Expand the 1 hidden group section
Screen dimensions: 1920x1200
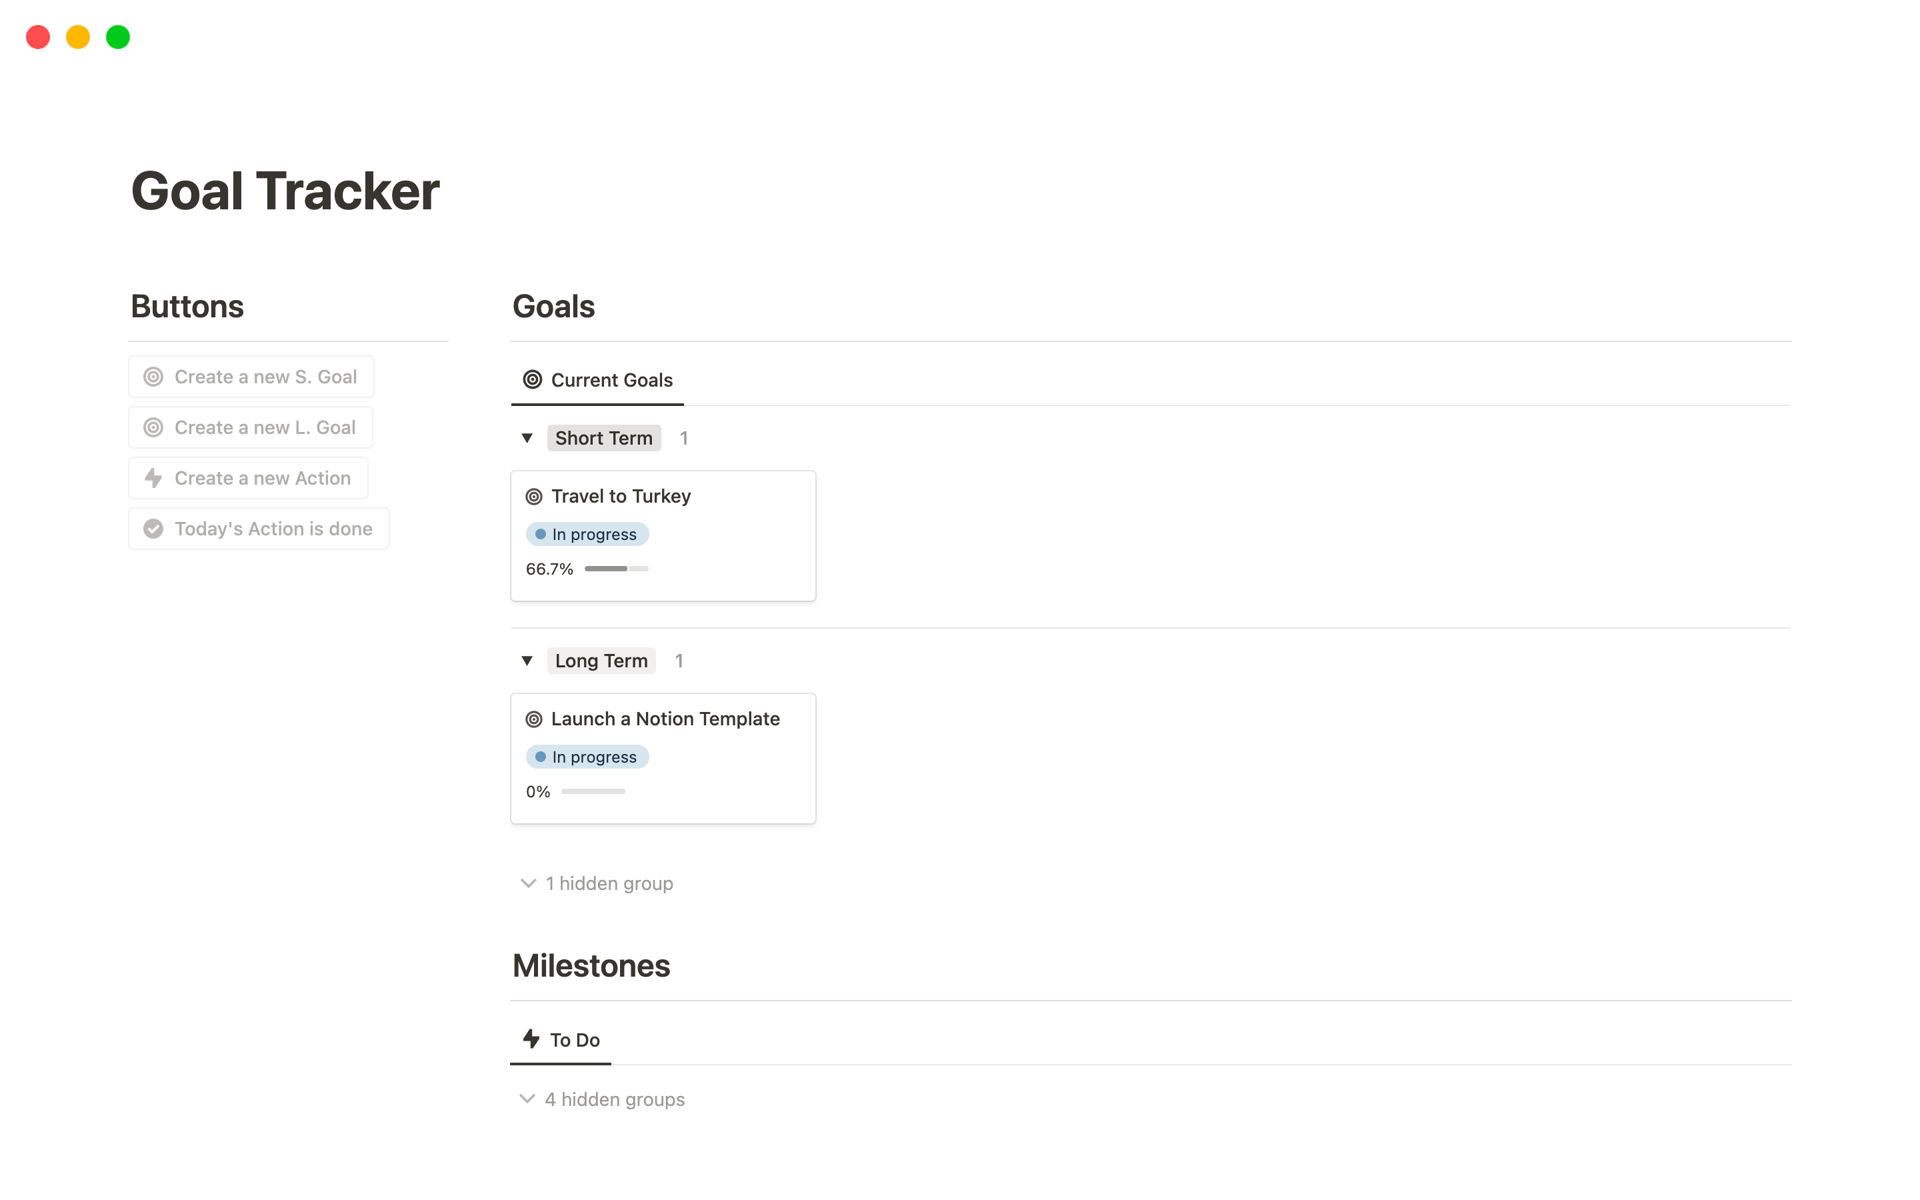[x=597, y=882]
